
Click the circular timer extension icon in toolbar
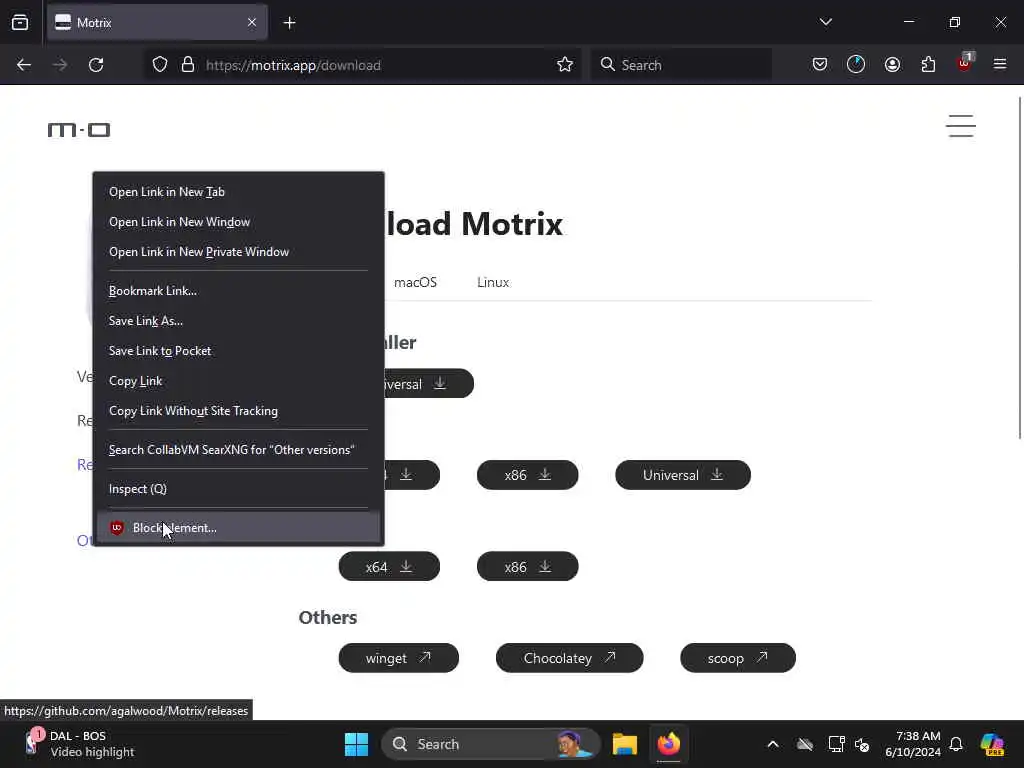click(x=856, y=65)
